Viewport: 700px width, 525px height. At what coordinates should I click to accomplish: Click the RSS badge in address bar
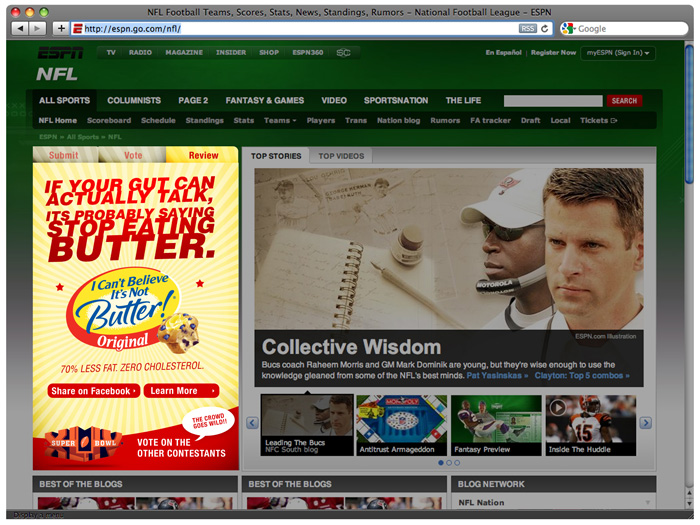[x=527, y=29]
